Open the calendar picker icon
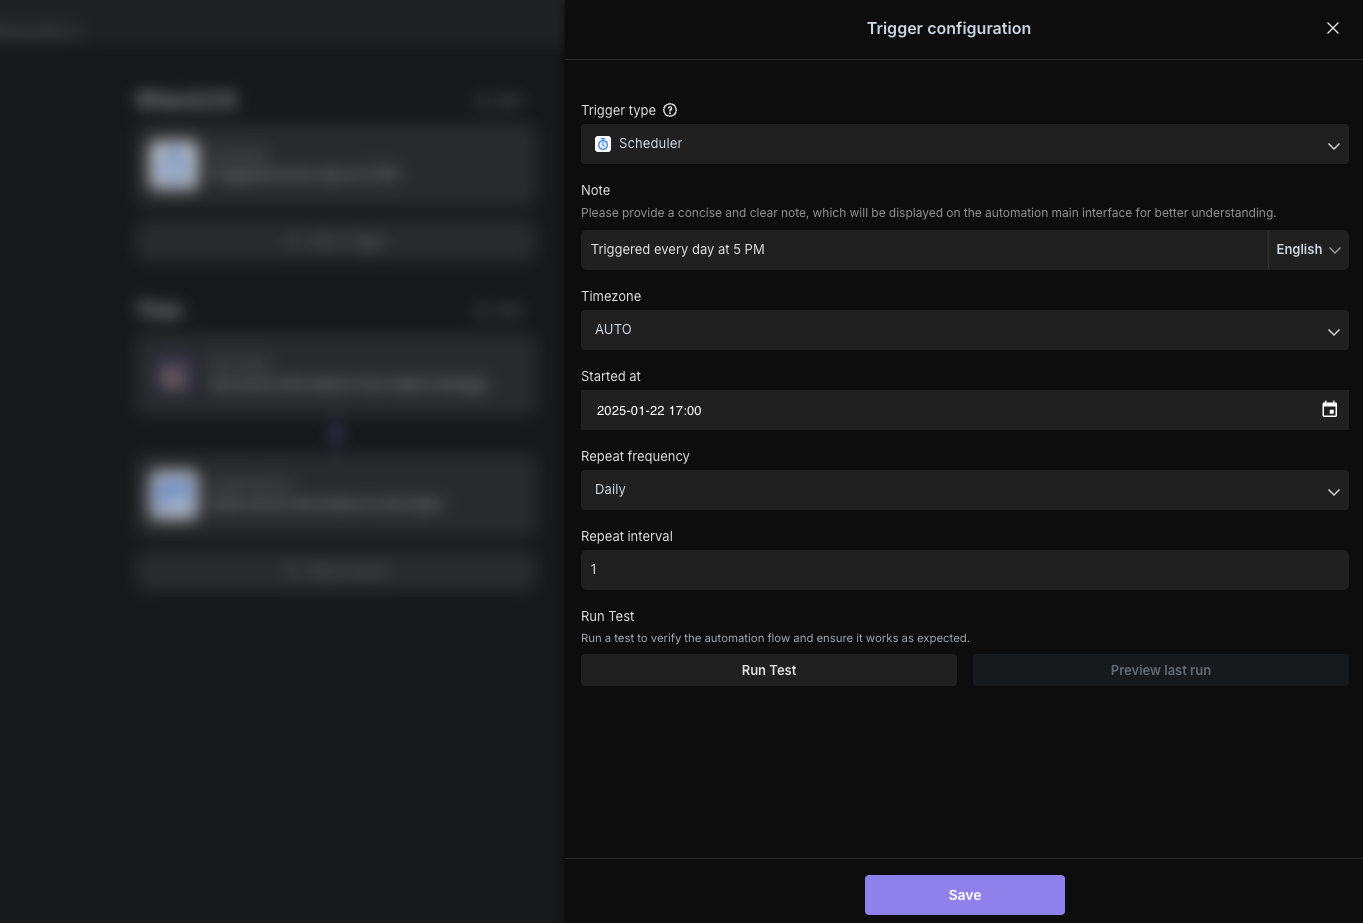 coord(1329,410)
